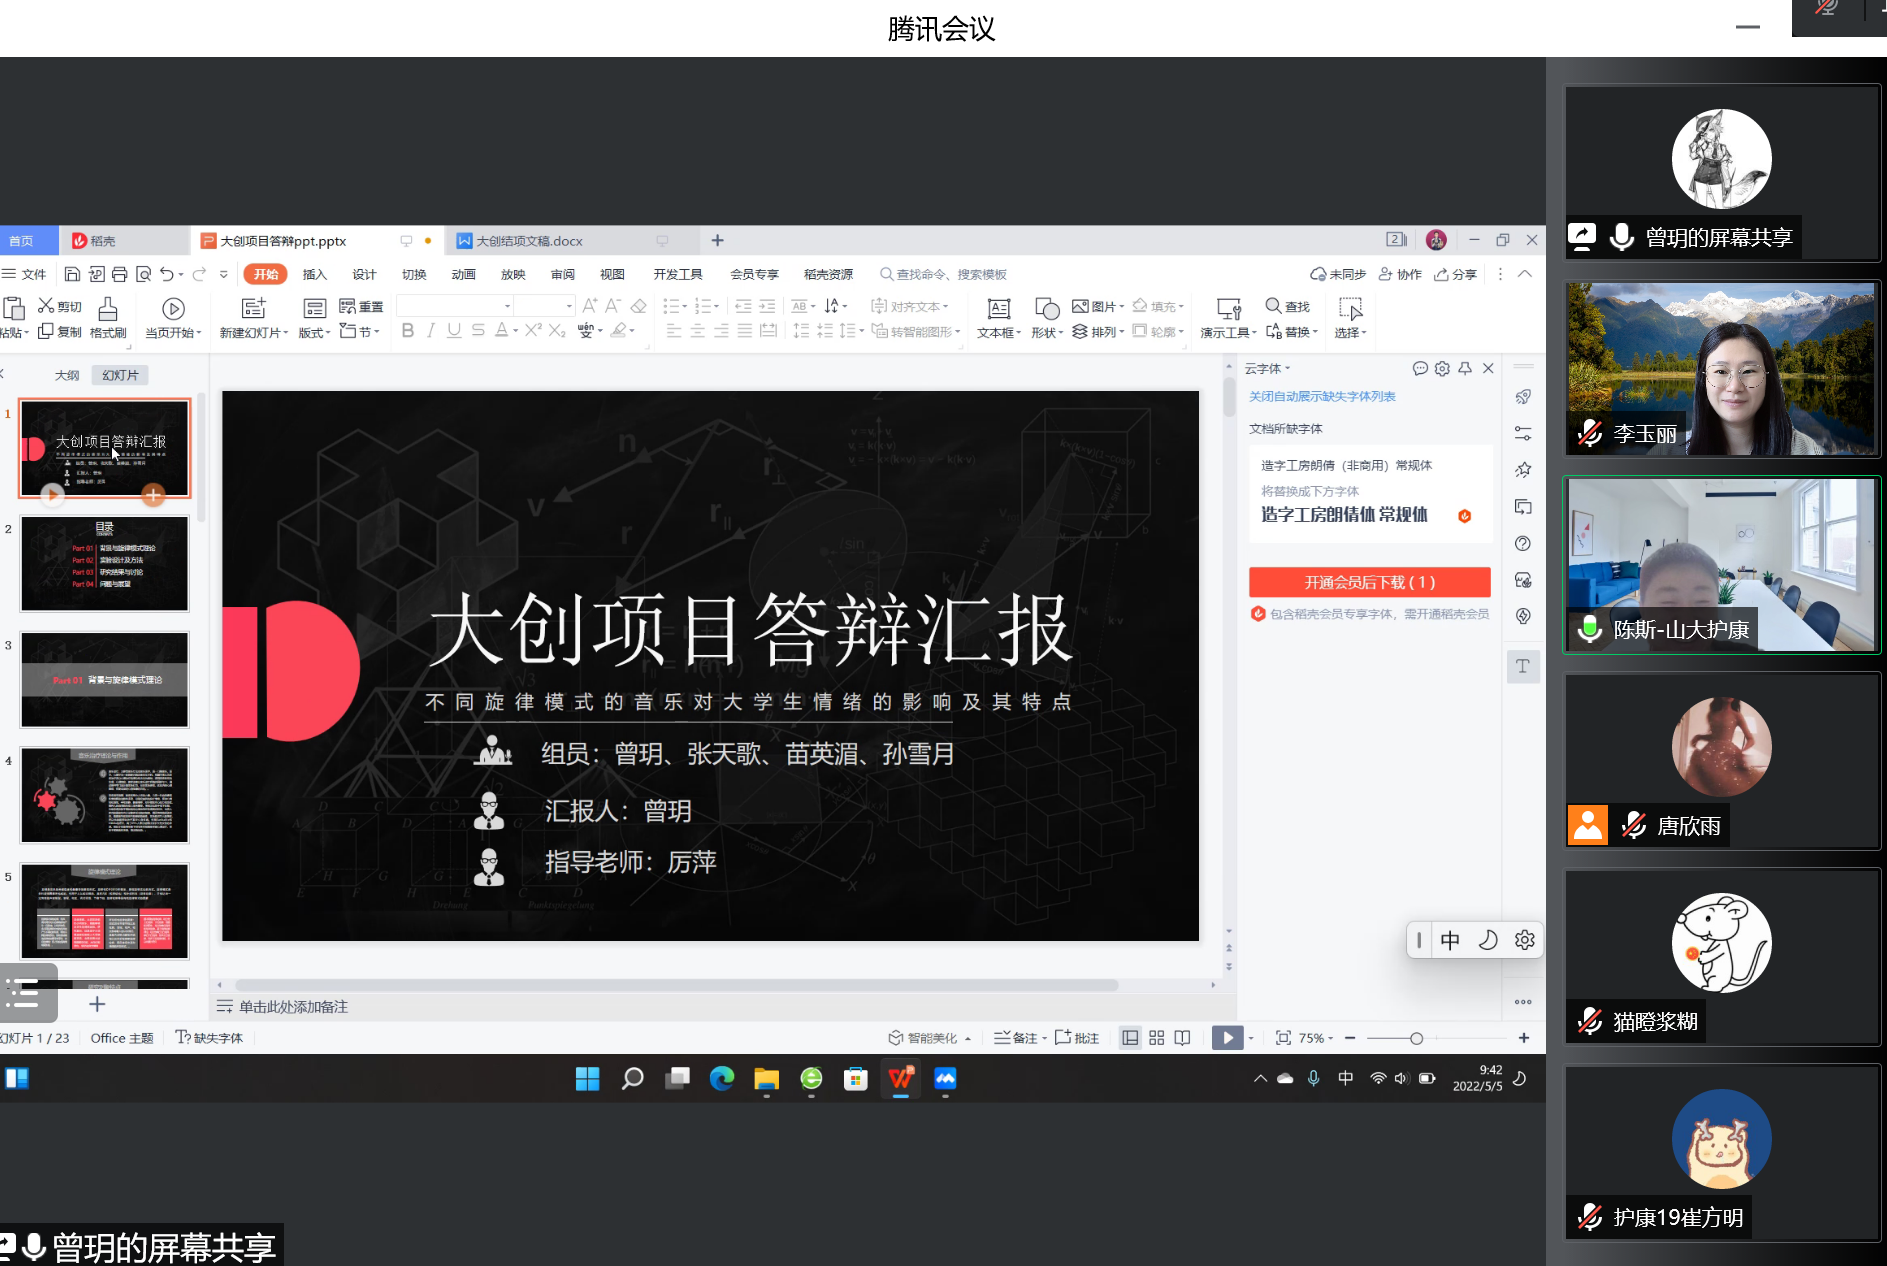Open the Shapes (形状) tool
Image resolution: width=1887 pixels, height=1266 pixels.
pyautogui.click(x=1047, y=309)
